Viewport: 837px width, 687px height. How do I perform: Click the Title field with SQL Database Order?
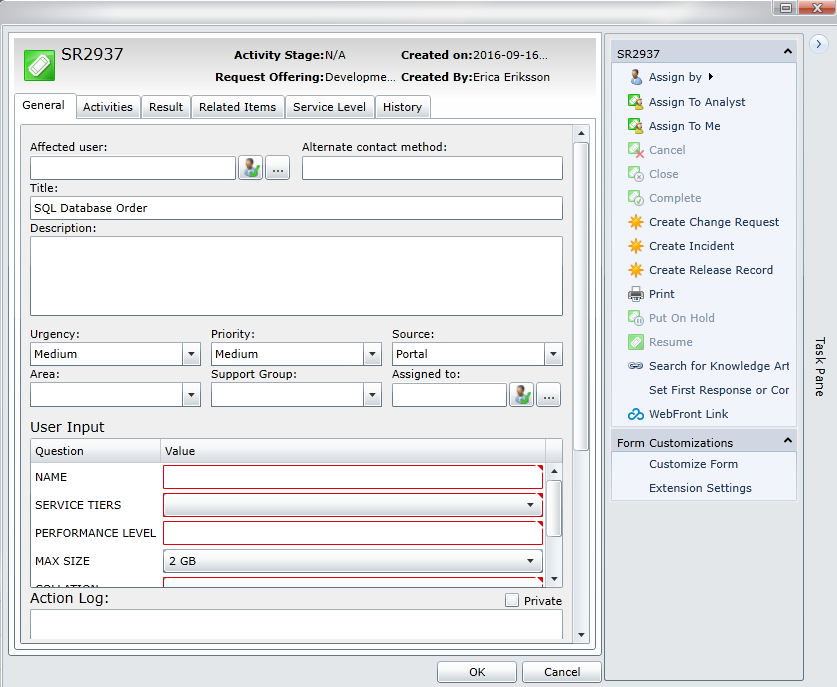(296, 208)
